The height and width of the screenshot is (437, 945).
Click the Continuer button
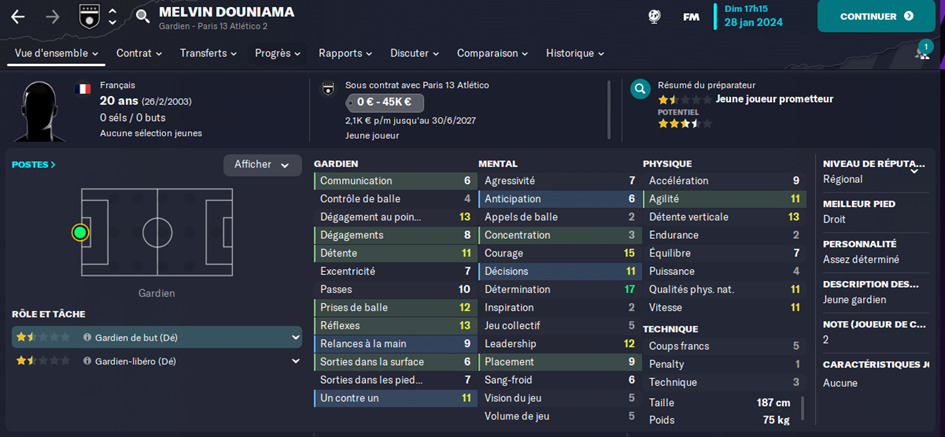pos(876,16)
